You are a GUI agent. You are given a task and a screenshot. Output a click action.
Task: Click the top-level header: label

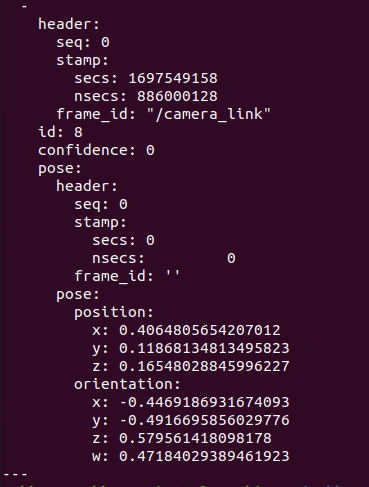69,24
